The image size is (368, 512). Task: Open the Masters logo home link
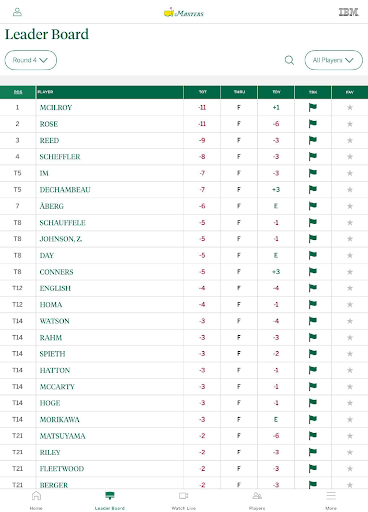point(184,13)
